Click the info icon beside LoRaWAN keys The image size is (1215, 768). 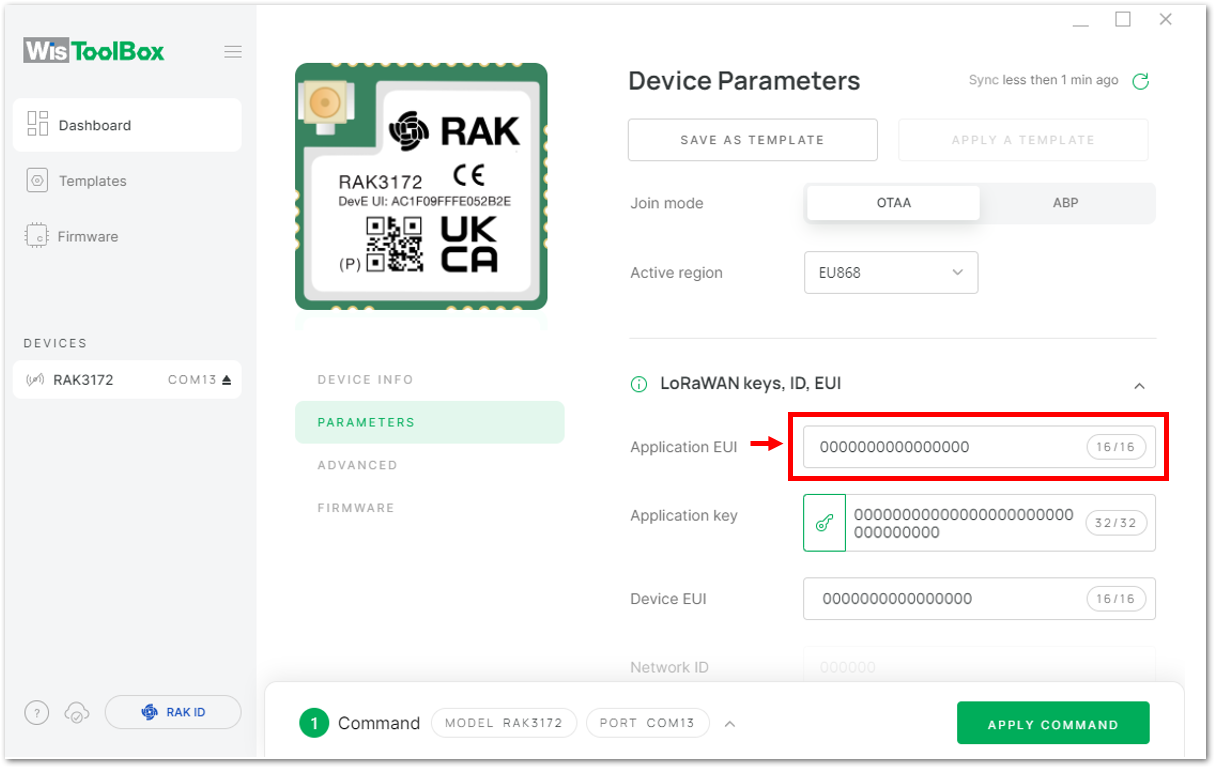639,384
